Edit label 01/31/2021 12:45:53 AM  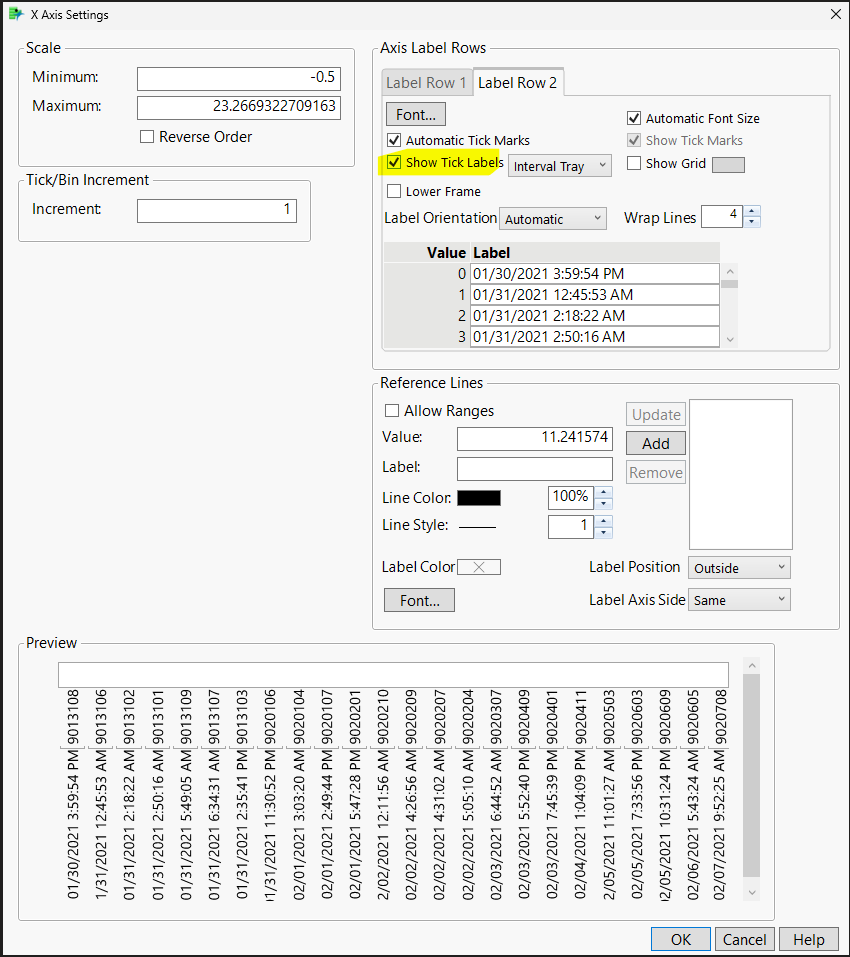(594, 295)
